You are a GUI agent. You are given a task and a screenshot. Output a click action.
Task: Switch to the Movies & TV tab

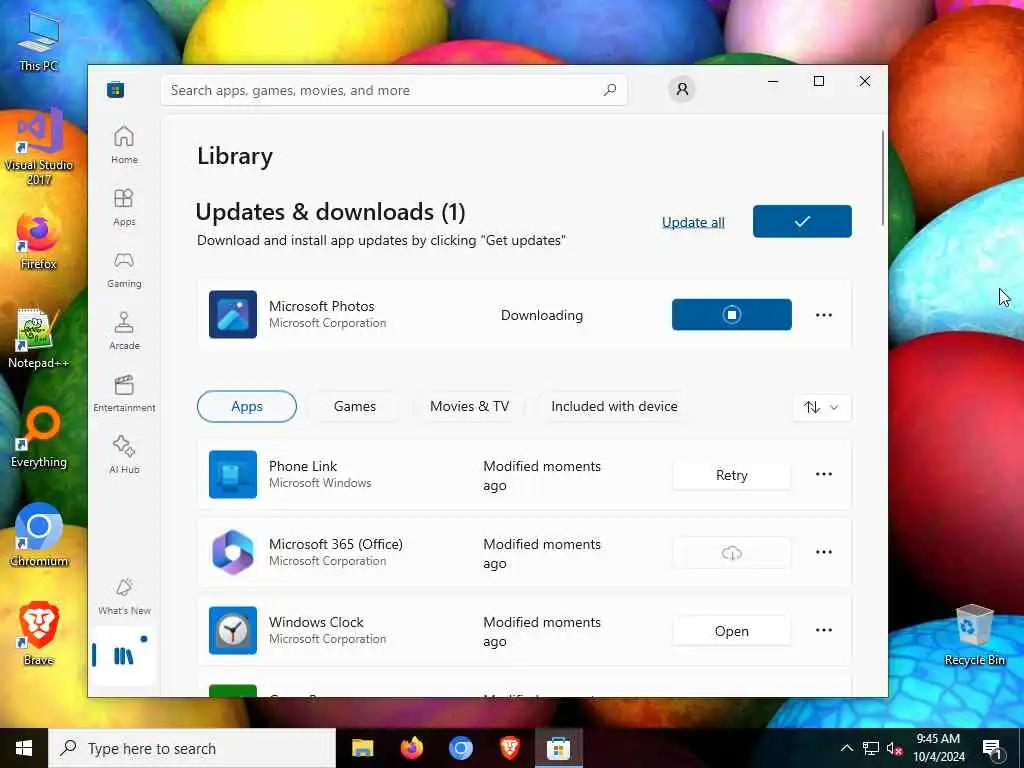click(x=470, y=406)
